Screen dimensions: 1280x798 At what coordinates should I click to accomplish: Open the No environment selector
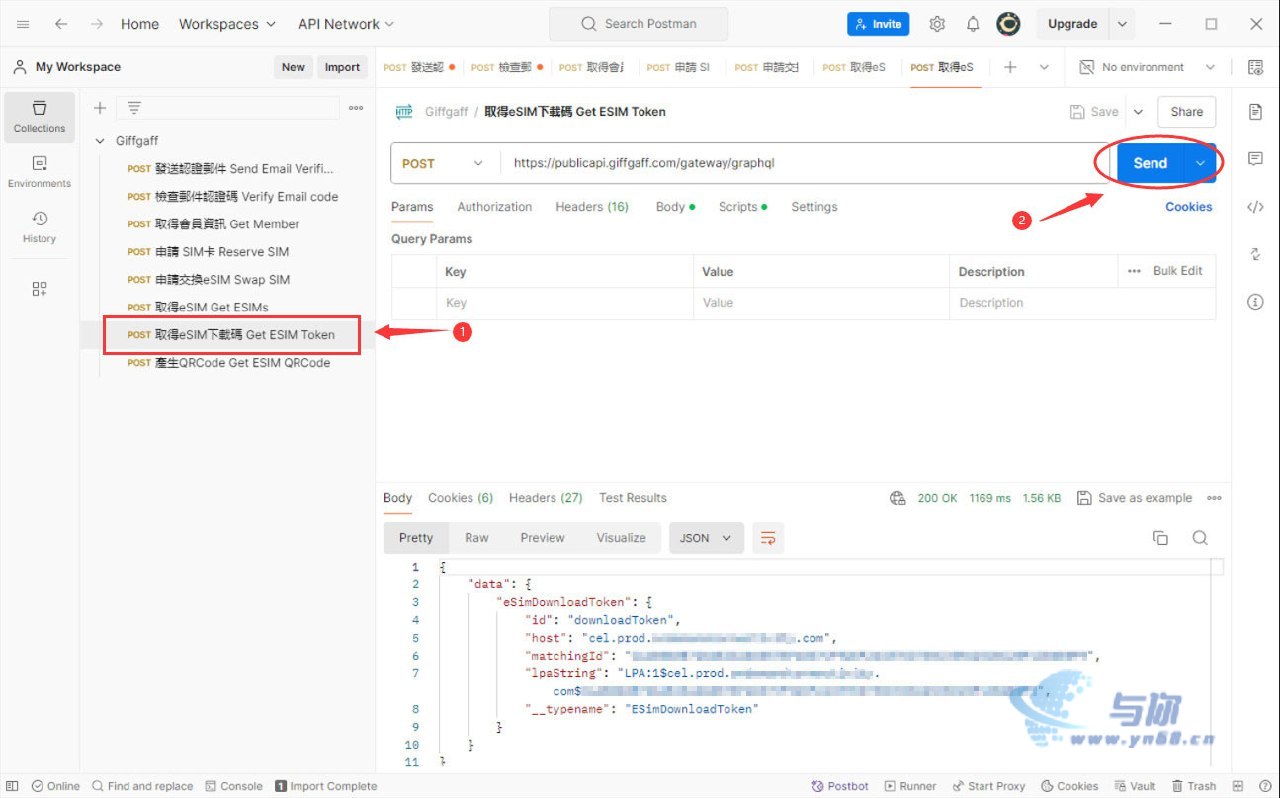pyautogui.click(x=1147, y=67)
